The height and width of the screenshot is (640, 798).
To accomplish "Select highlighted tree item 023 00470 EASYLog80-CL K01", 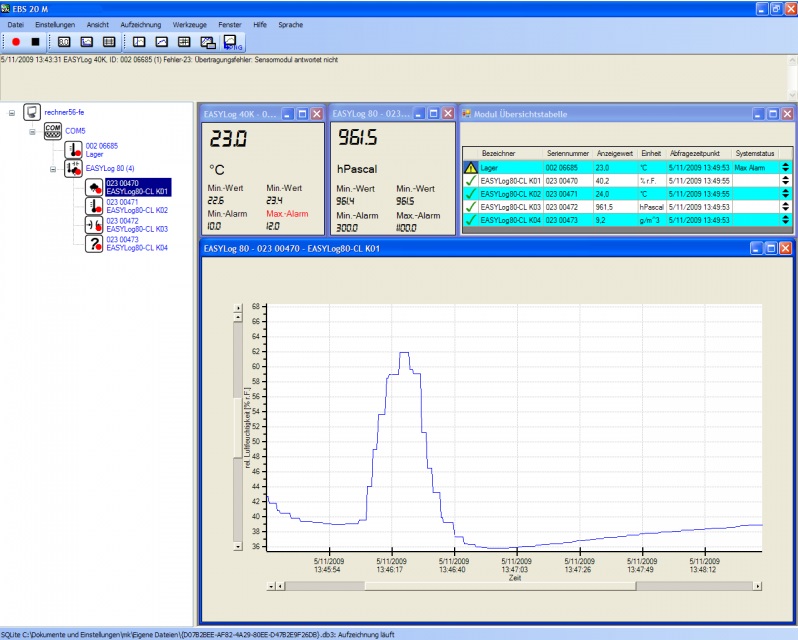I will (x=138, y=187).
